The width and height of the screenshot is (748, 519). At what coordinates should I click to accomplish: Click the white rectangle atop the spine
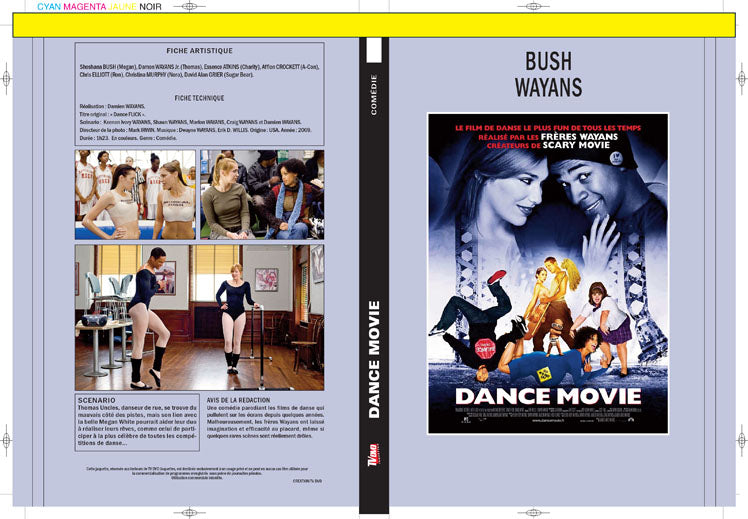click(x=374, y=50)
